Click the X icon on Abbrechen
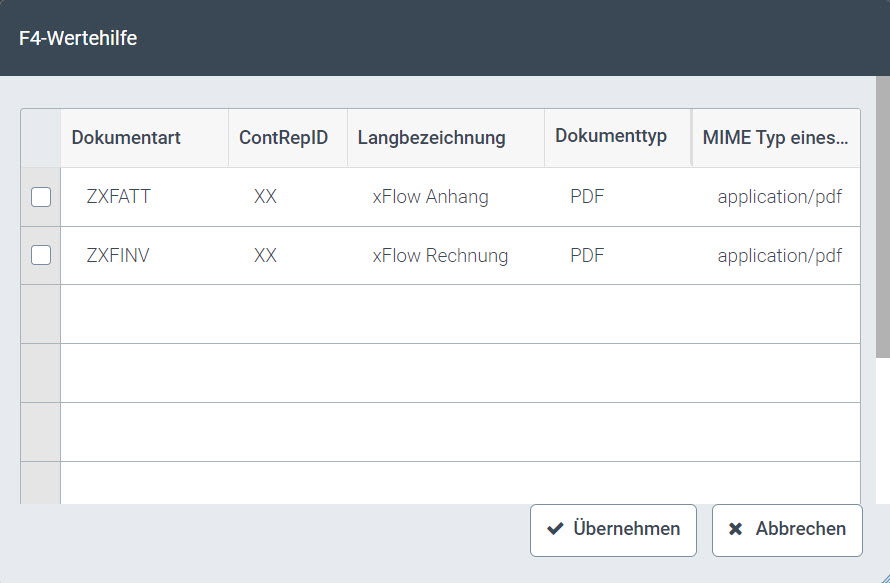Viewport: 890px width, 583px height. [736, 530]
